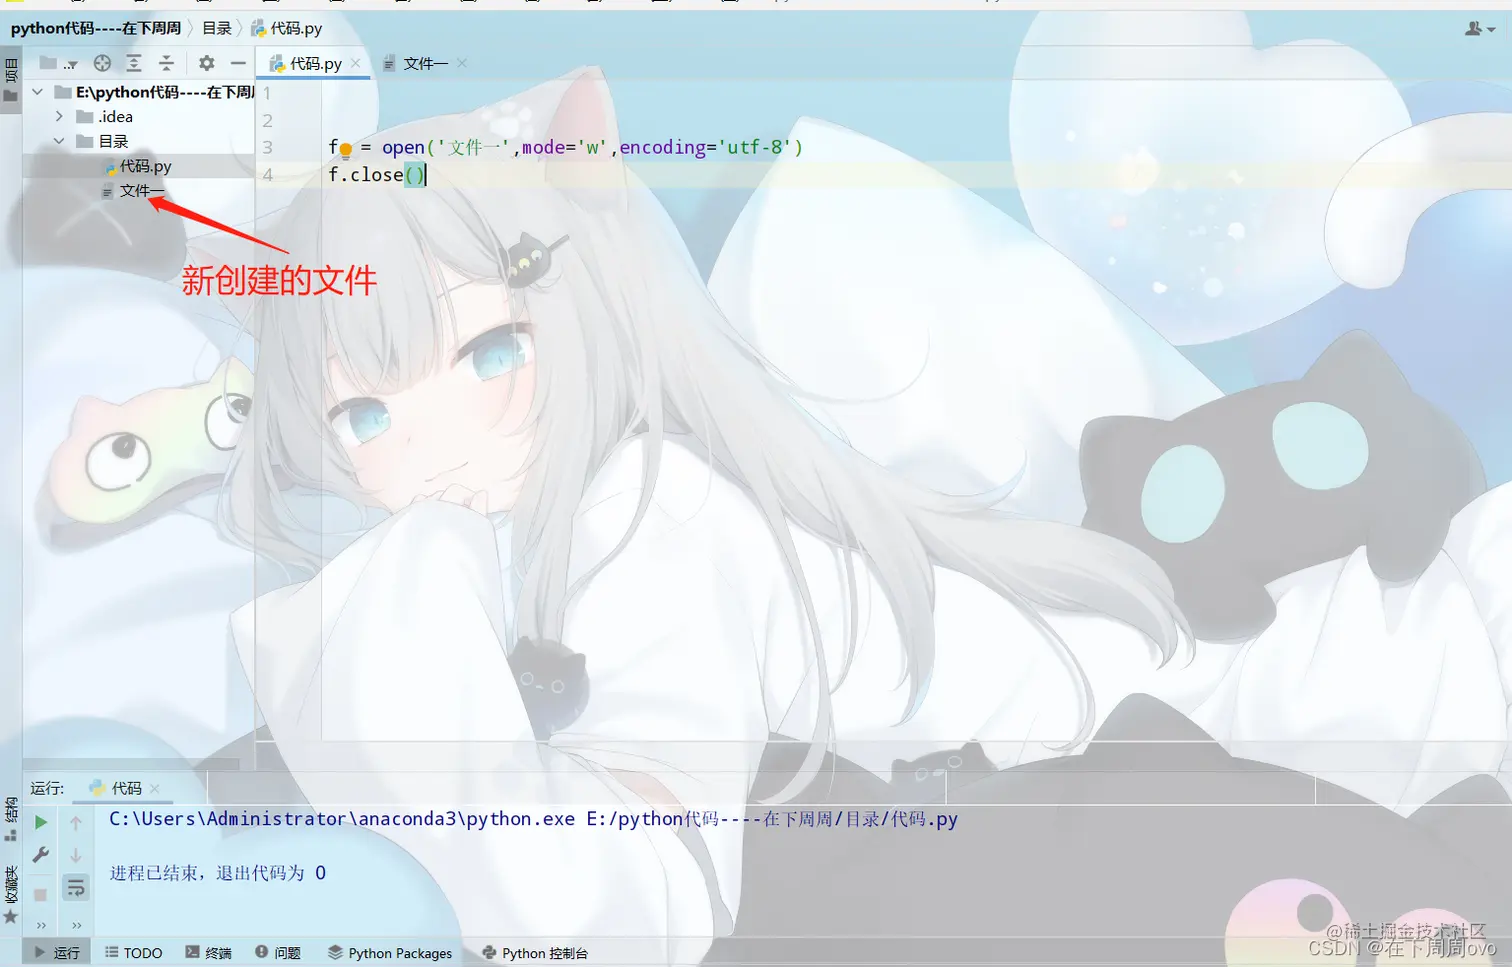Open the user account icon dropdown
This screenshot has width=1512, height=967.
[x=1480, y=29]
